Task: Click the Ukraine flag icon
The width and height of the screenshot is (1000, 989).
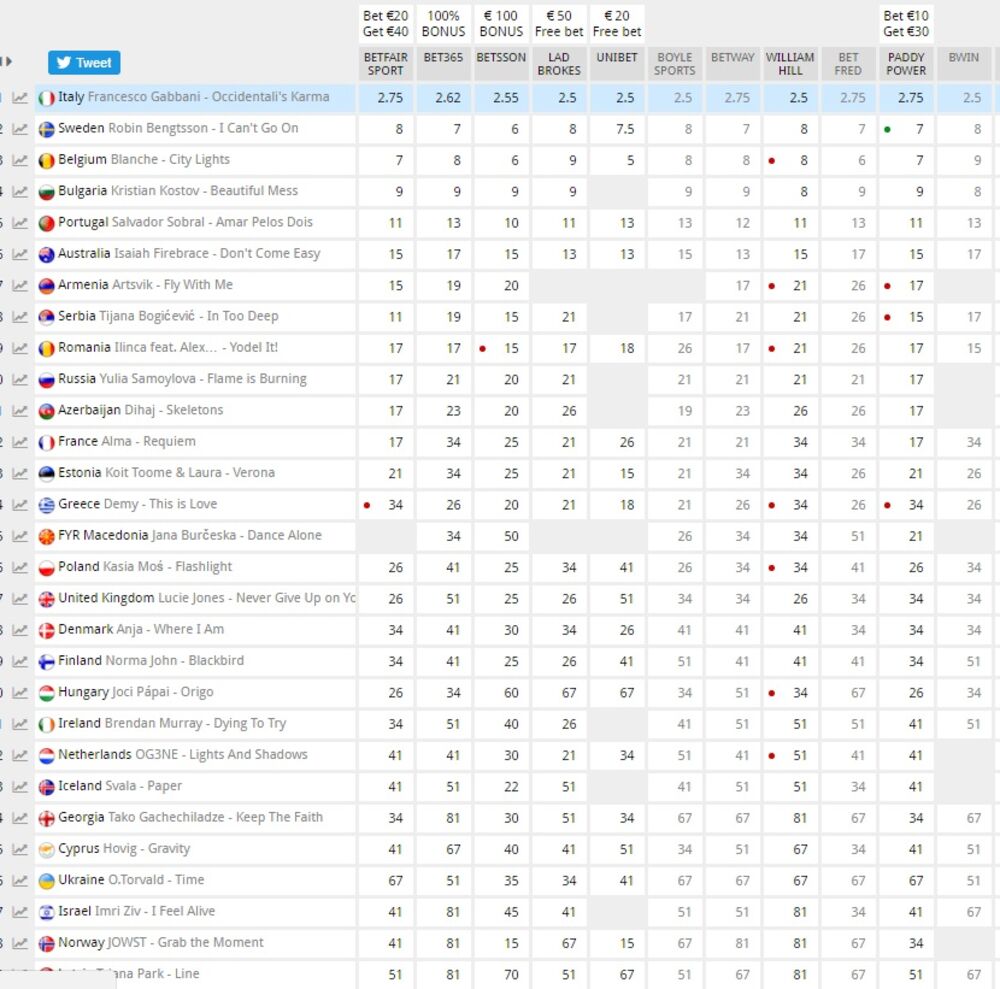Action: tap(46, 881)
